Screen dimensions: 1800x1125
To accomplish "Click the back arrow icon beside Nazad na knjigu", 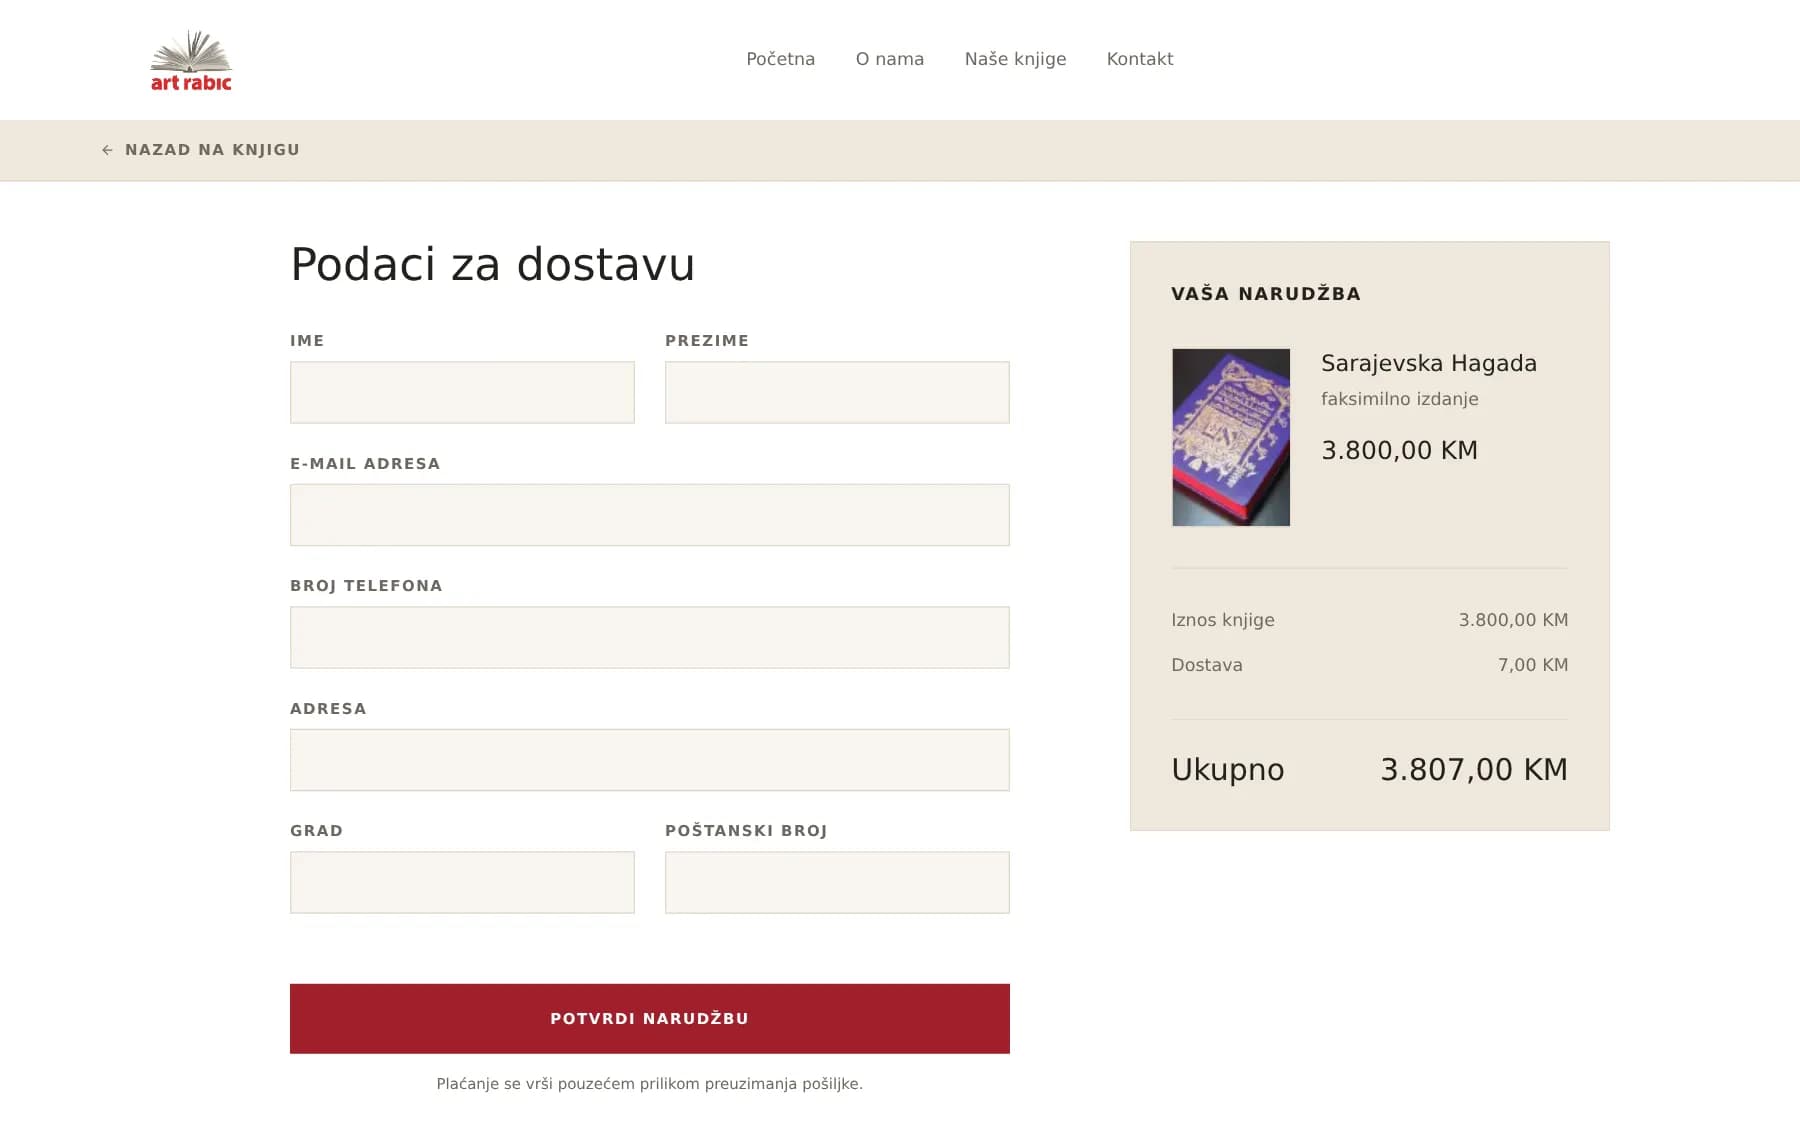I will click(x=107, y=150).
